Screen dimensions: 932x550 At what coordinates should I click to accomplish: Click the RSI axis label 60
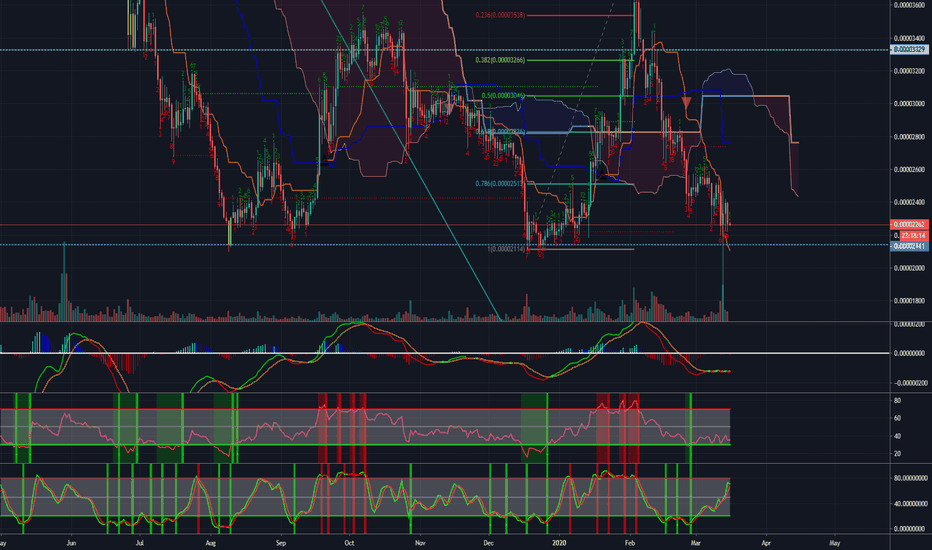point(898,418)
